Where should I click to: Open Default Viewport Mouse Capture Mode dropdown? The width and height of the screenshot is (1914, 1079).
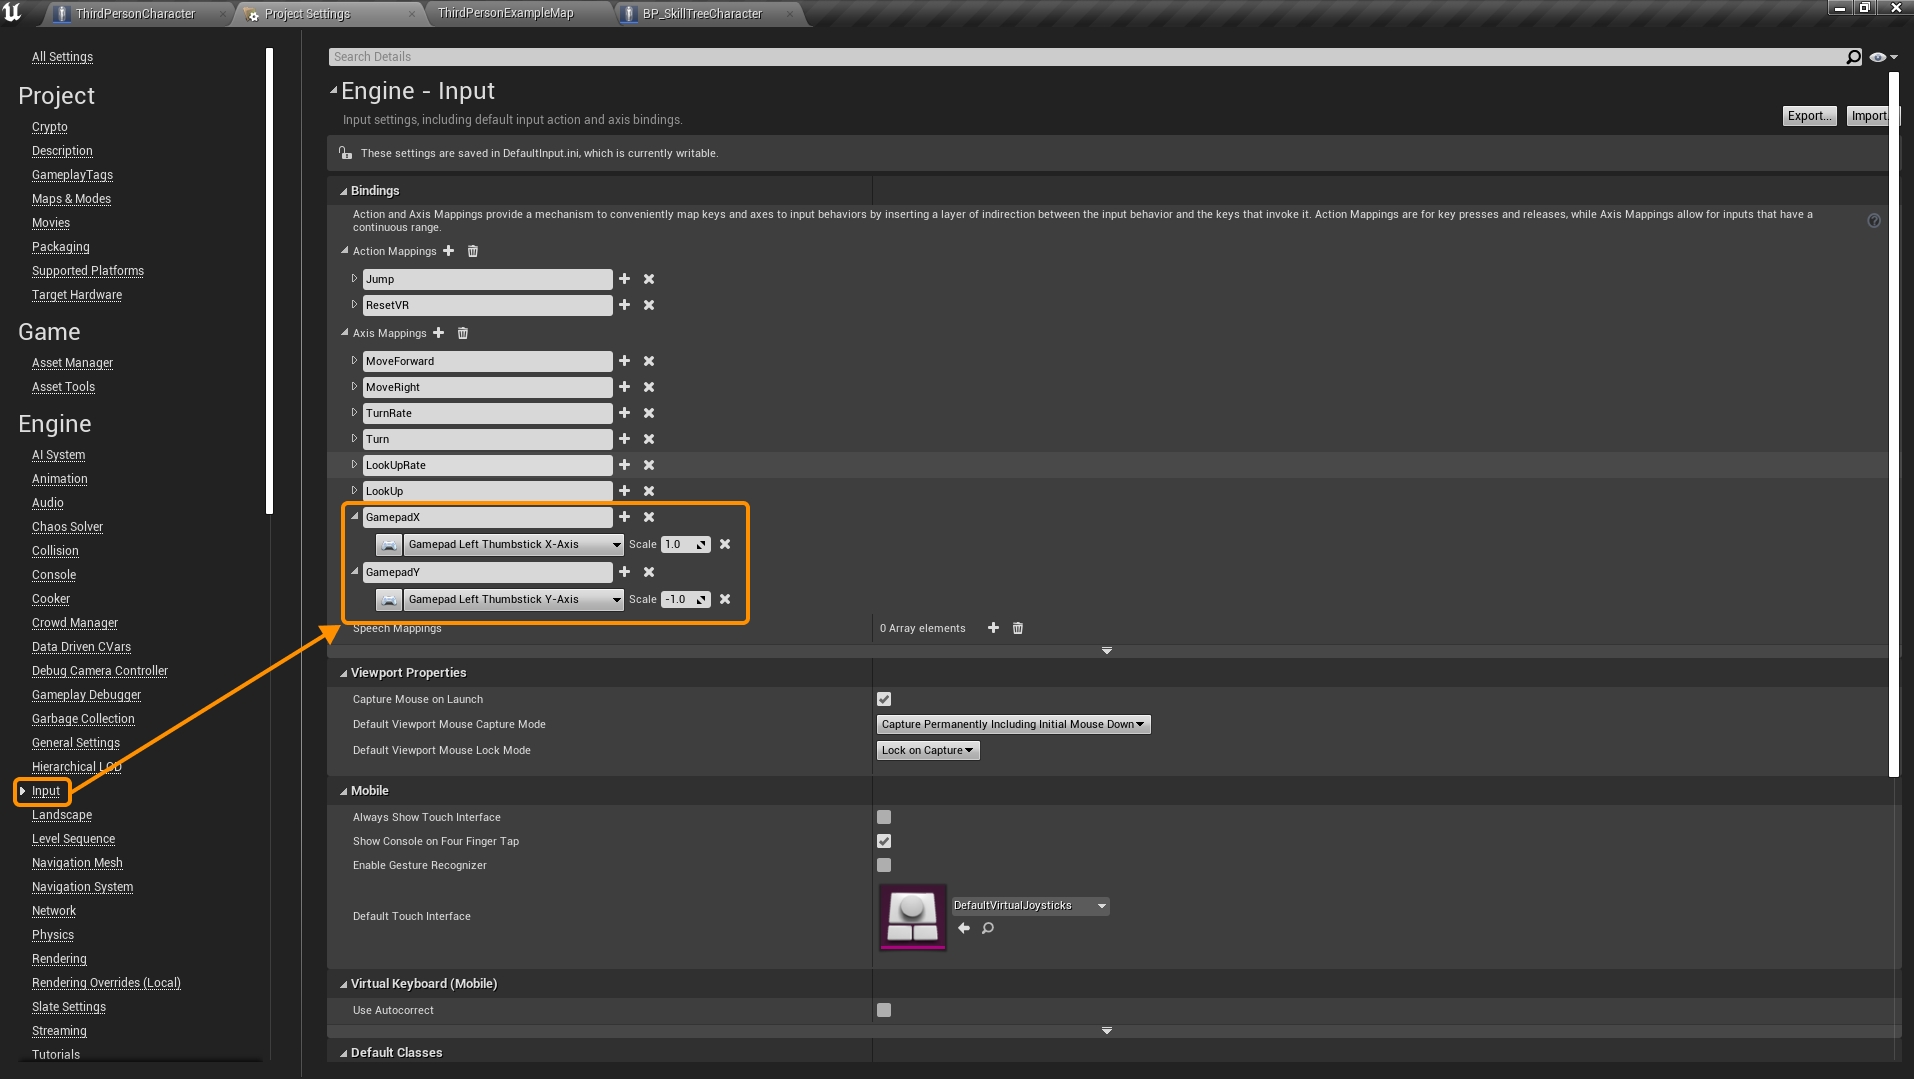[x=1013, y=724]
